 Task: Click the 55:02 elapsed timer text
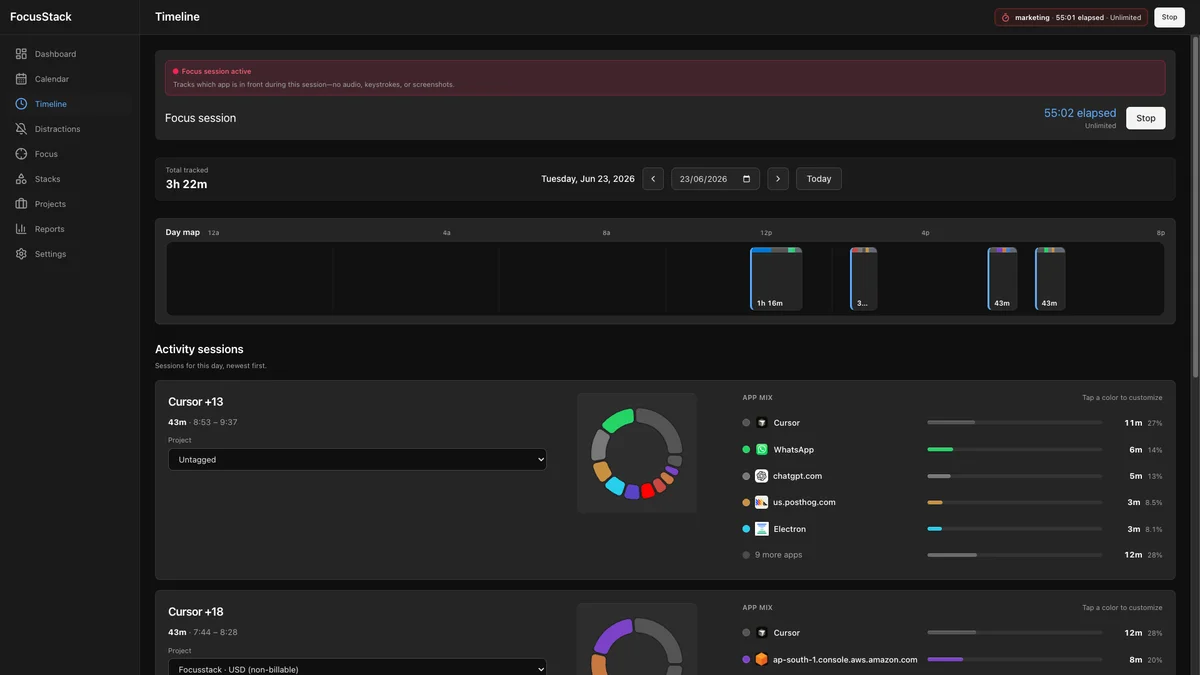1080,113
